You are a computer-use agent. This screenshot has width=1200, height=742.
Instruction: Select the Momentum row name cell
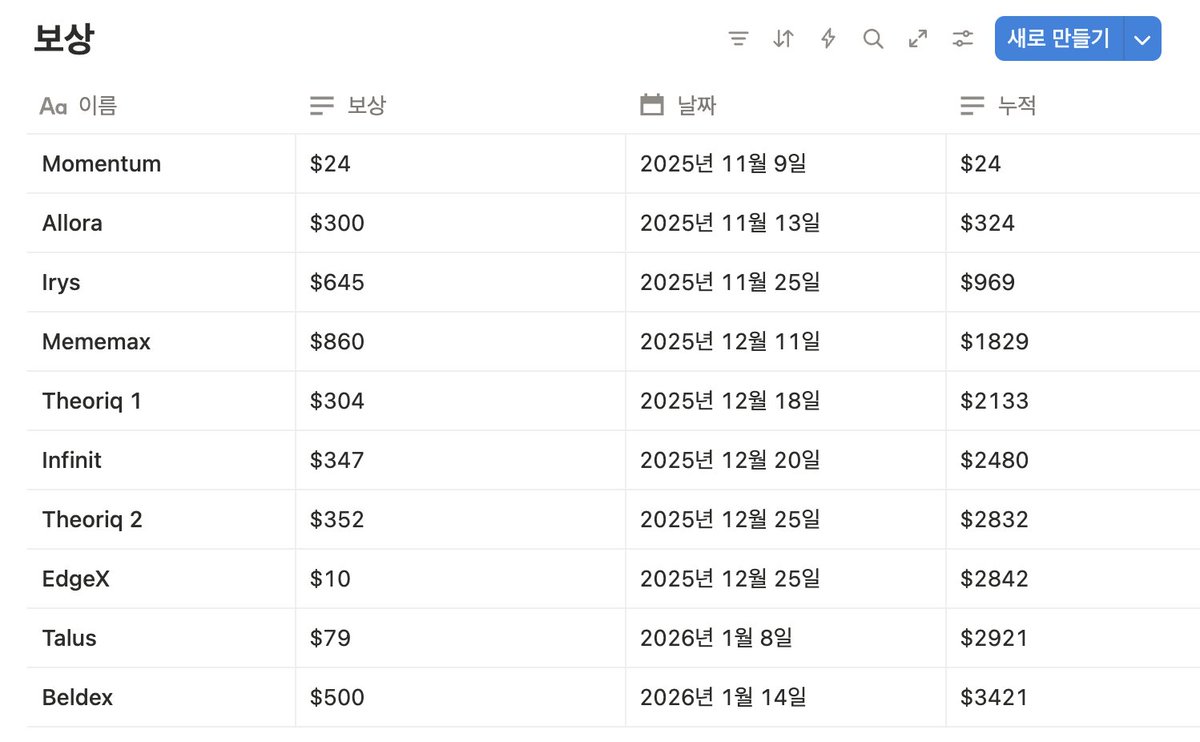tap(101, 163)
